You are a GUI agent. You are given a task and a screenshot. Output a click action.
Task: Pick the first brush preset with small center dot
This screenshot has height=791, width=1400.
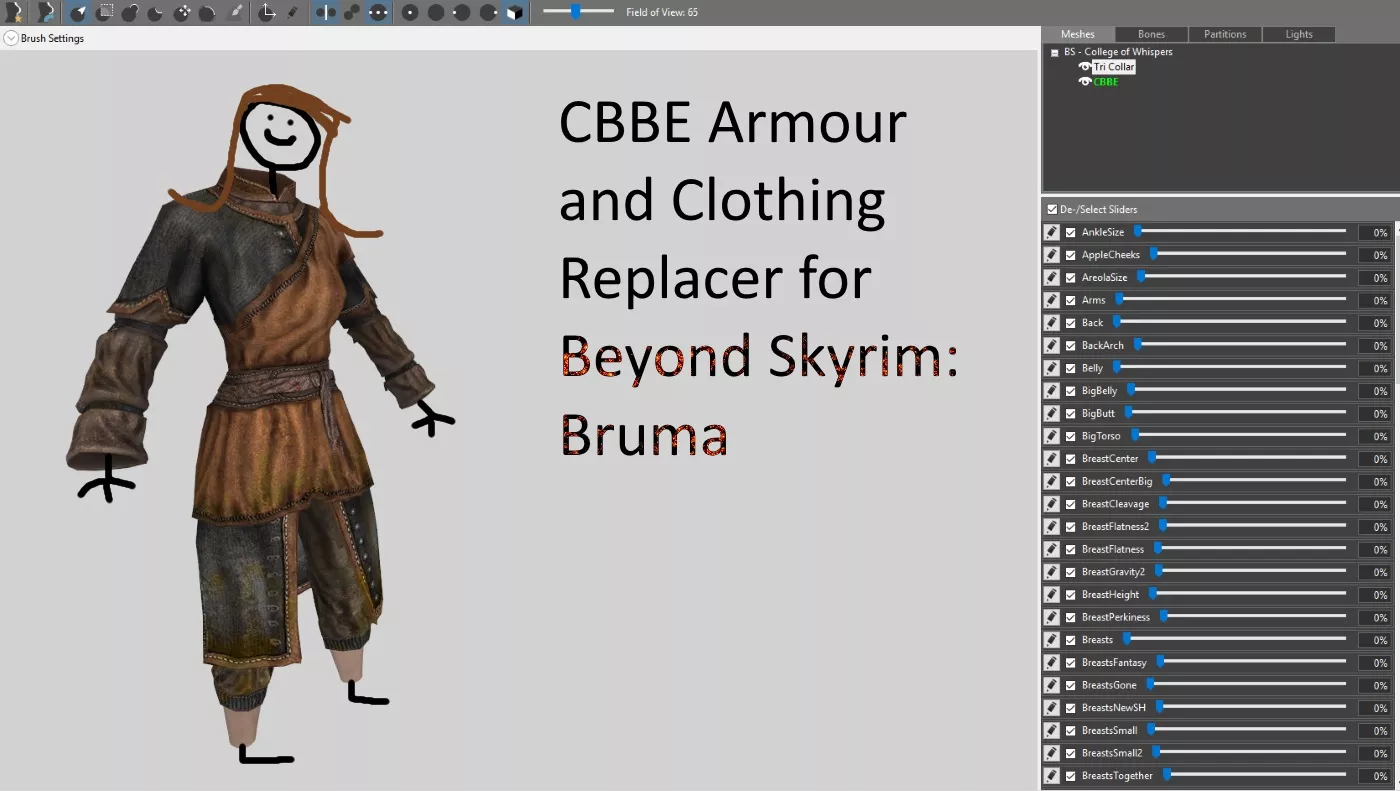click(x=410, y=12)
